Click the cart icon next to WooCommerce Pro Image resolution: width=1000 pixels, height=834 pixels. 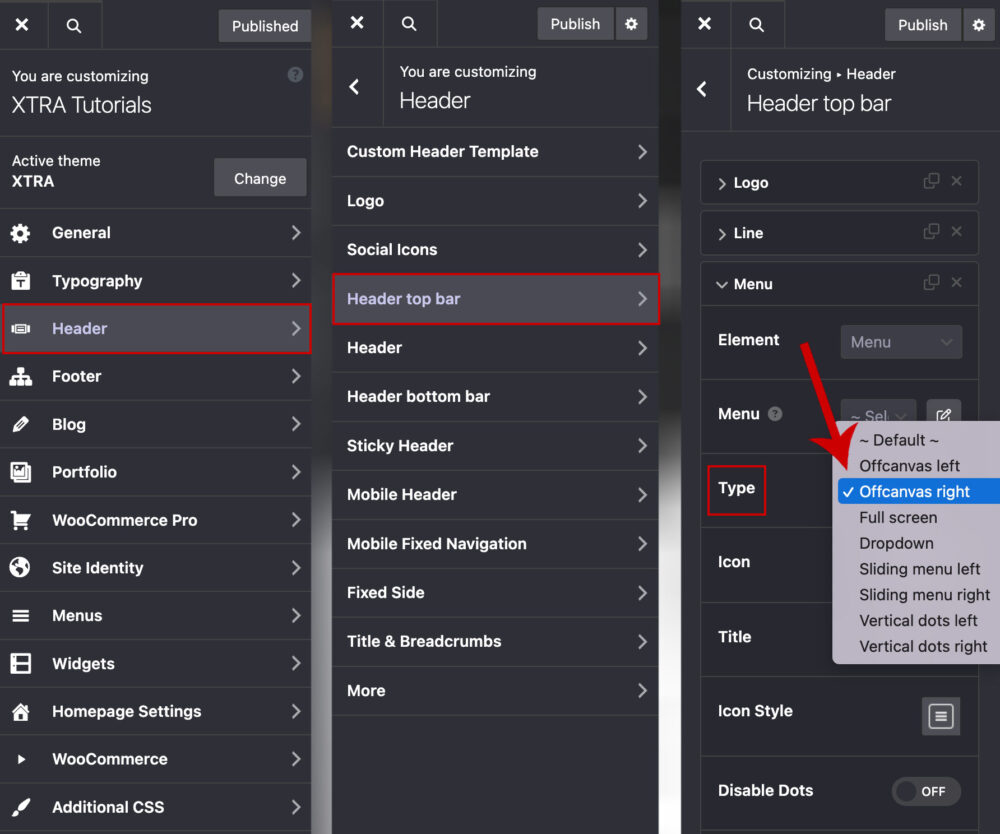(x=24, y=520)
